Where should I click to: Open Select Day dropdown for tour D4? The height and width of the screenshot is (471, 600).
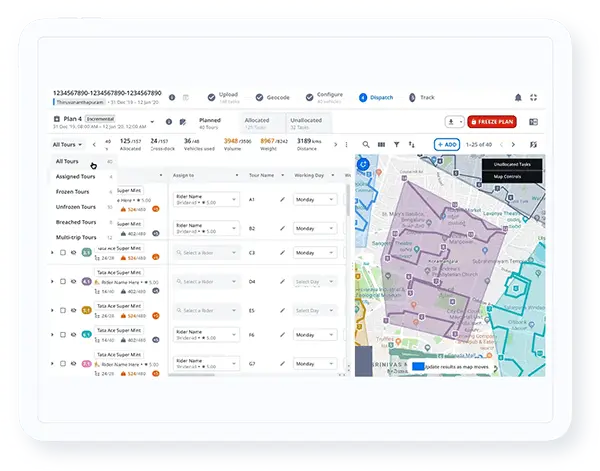315,282
